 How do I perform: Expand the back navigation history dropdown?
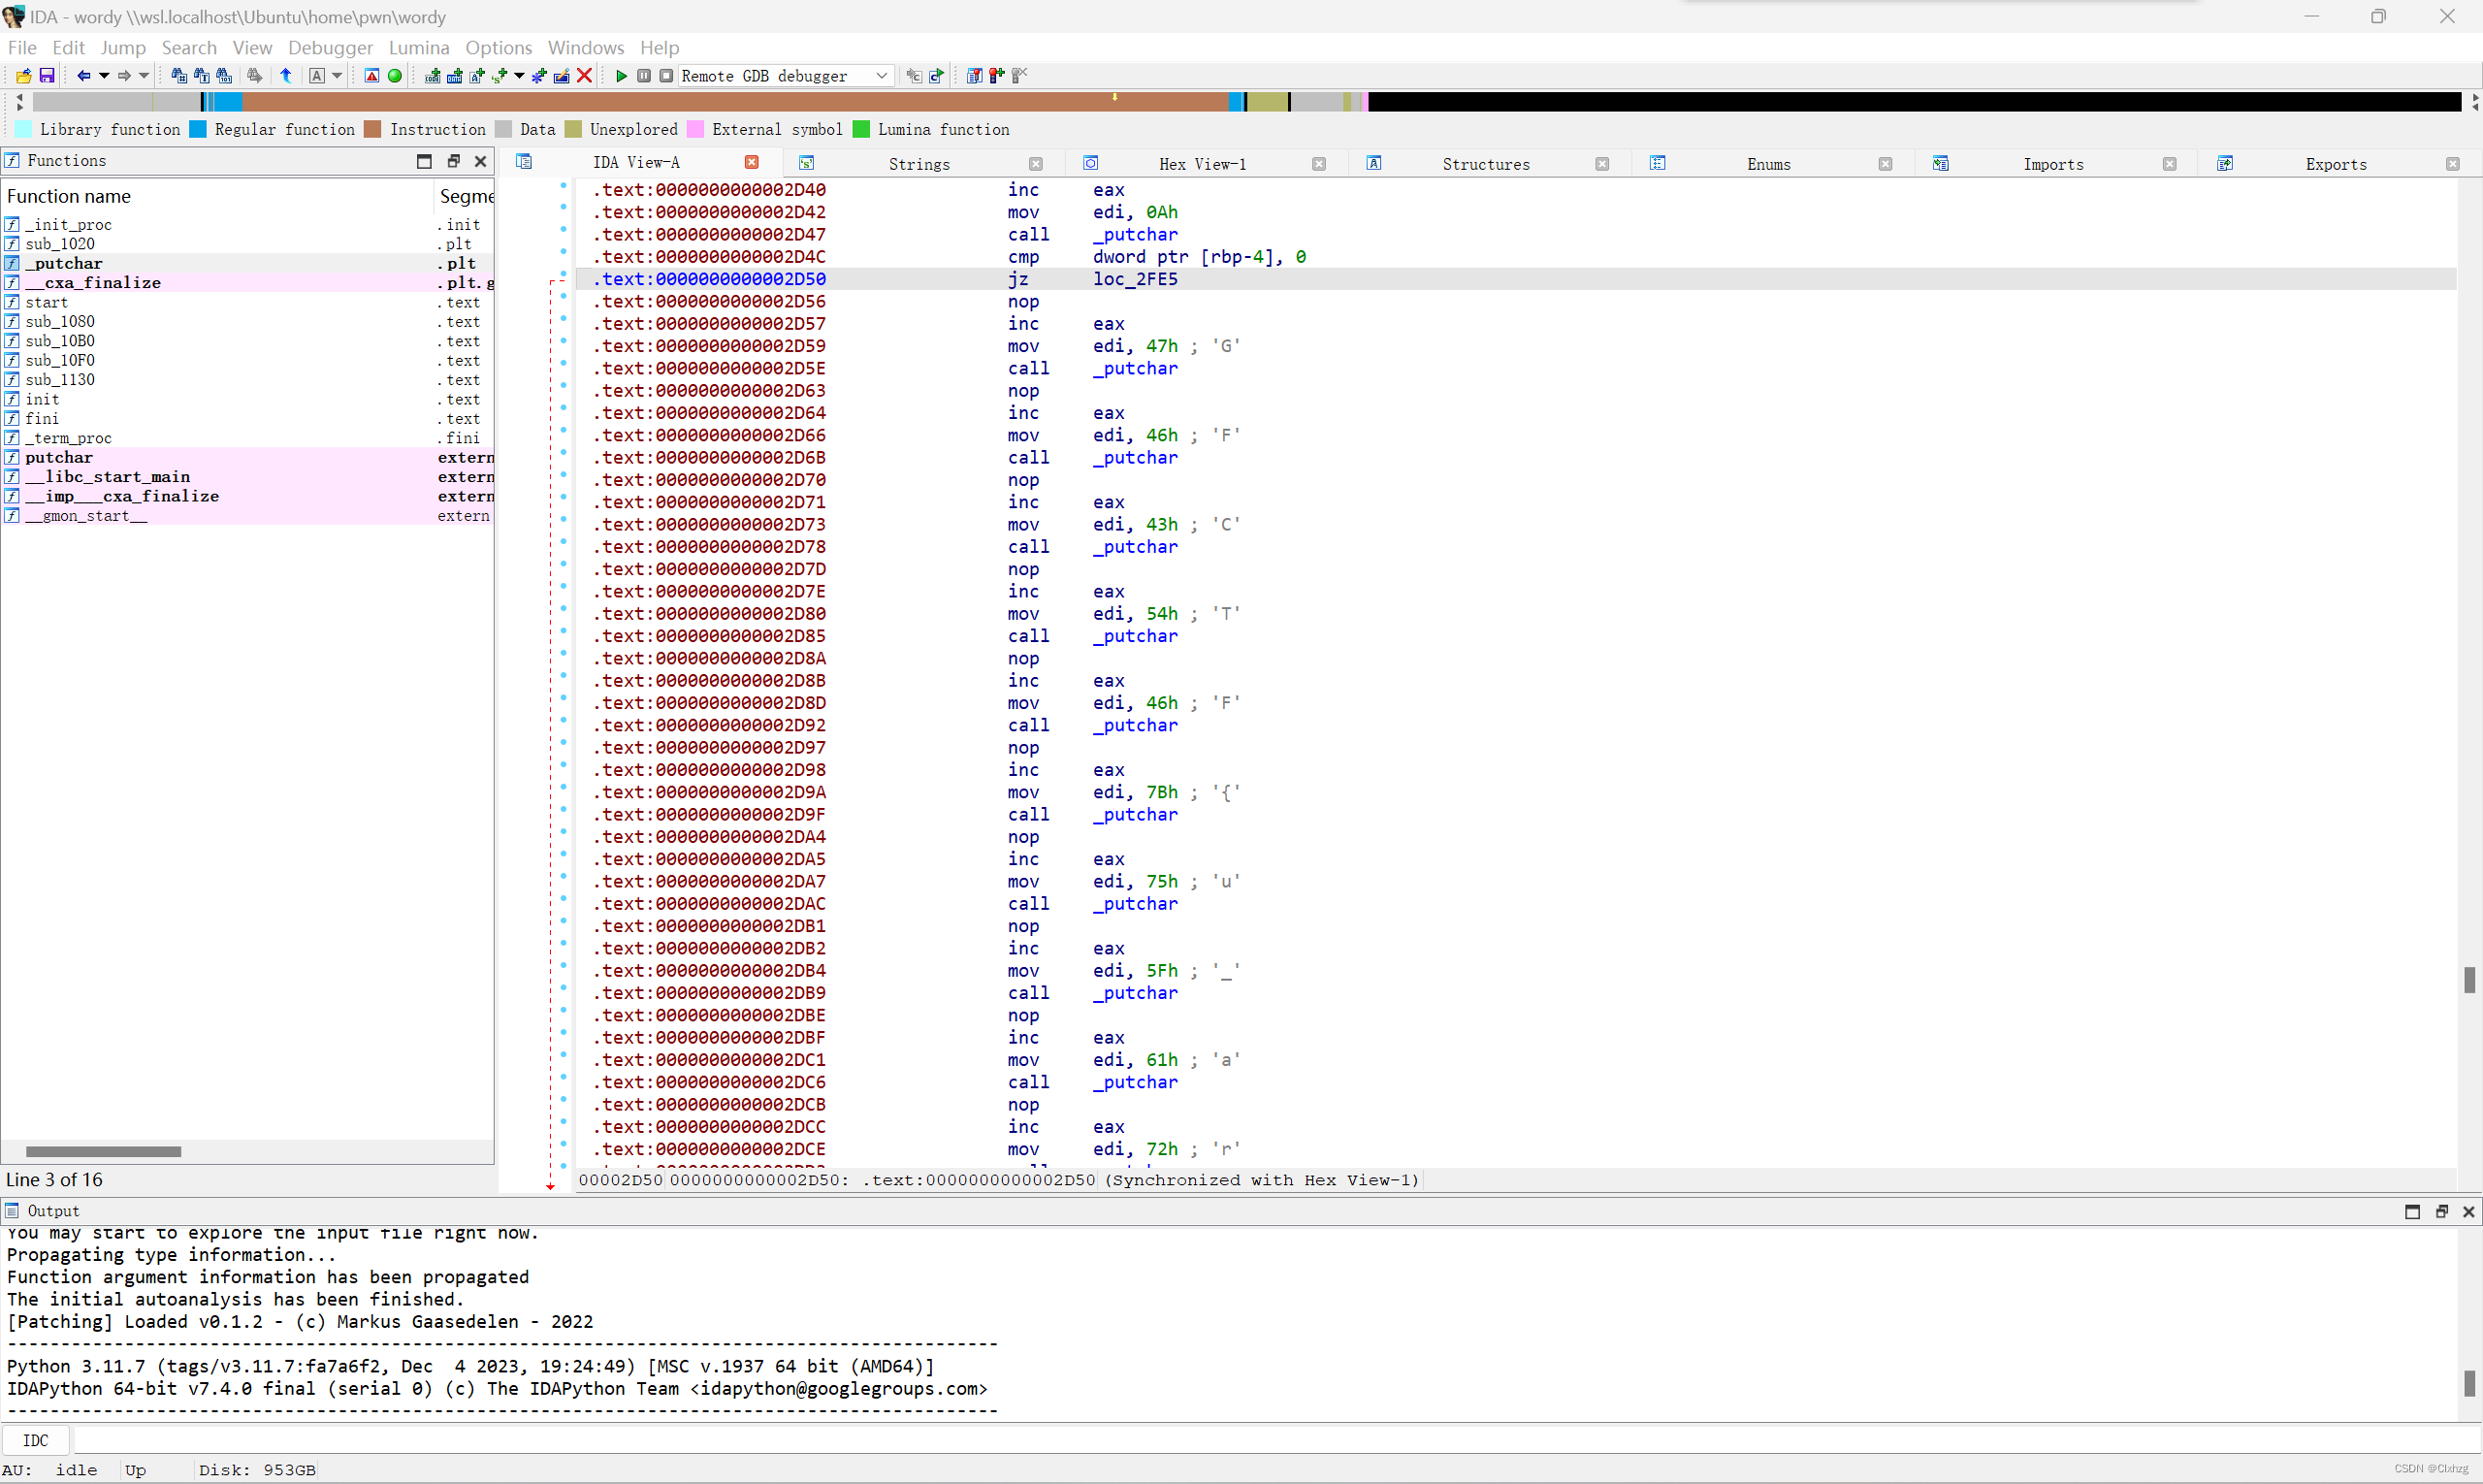pyautogui.click(x=105, y=75)
